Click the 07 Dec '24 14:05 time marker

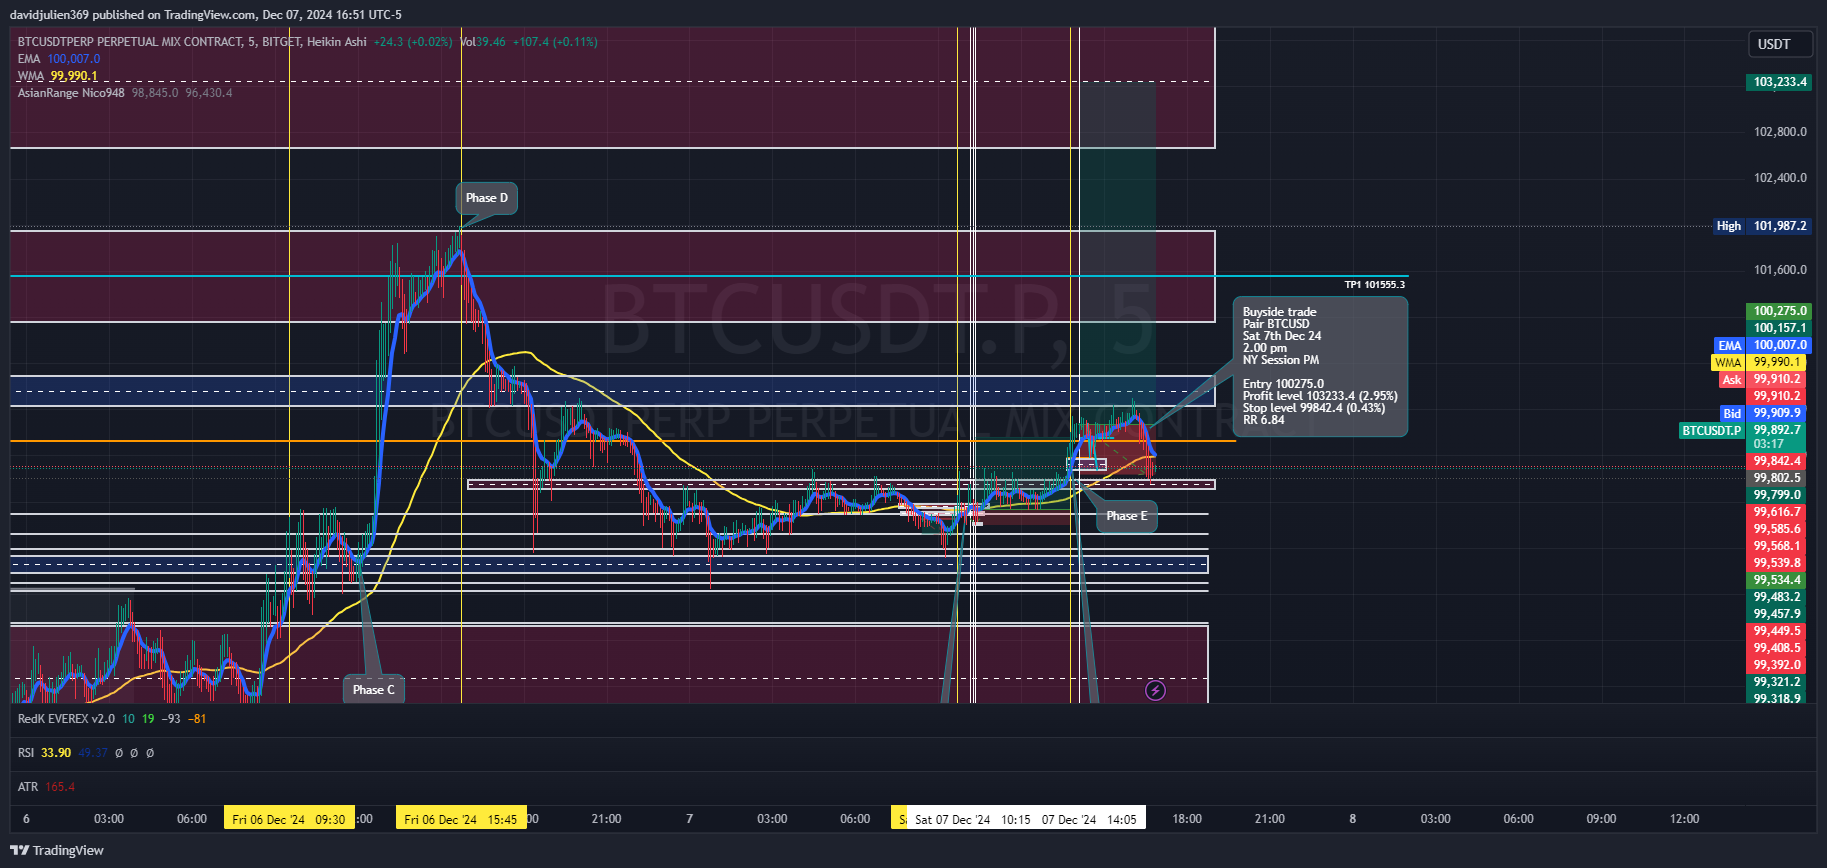click(1089, 819)
